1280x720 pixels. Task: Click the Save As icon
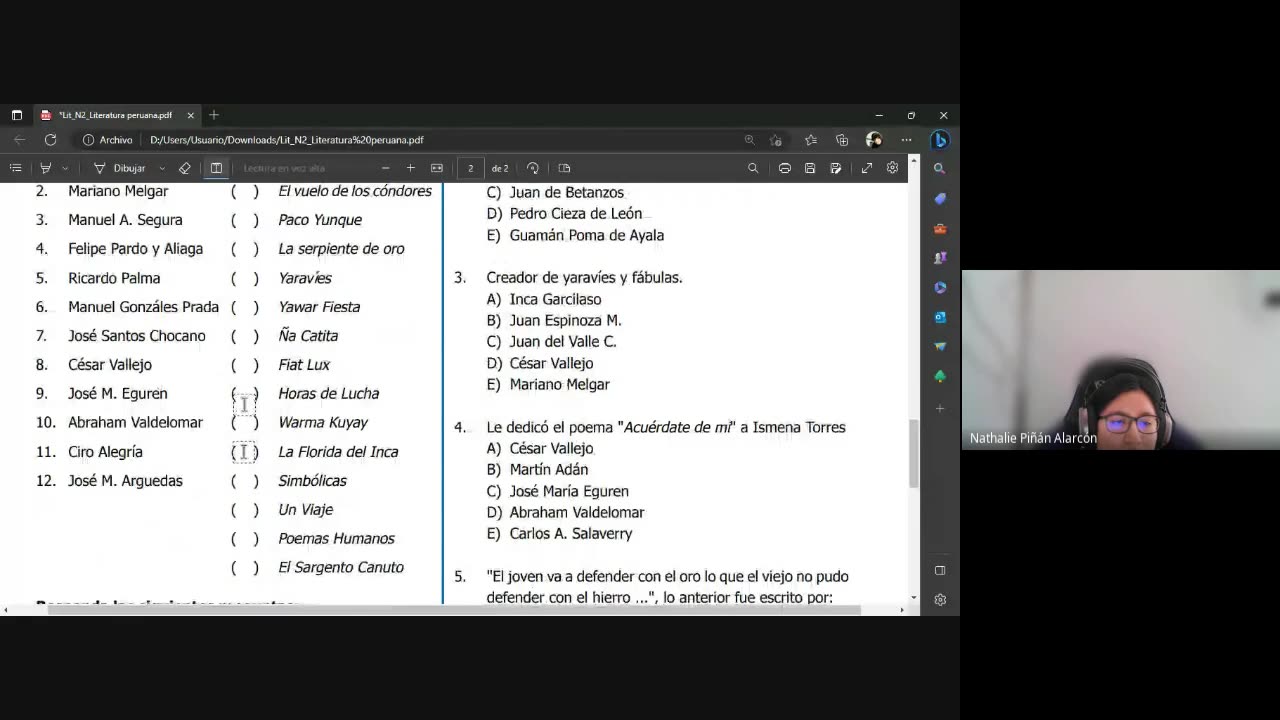point(836,168)
